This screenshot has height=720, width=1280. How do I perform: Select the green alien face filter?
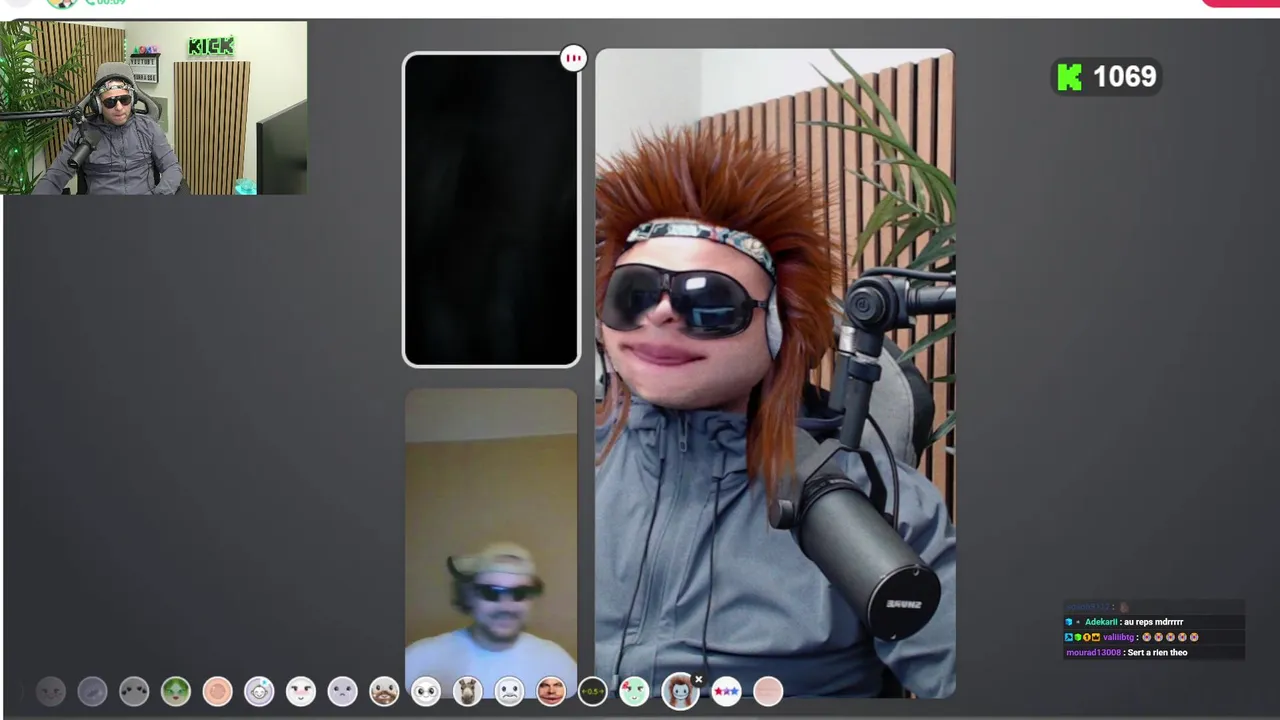click(x=176, y=691)
